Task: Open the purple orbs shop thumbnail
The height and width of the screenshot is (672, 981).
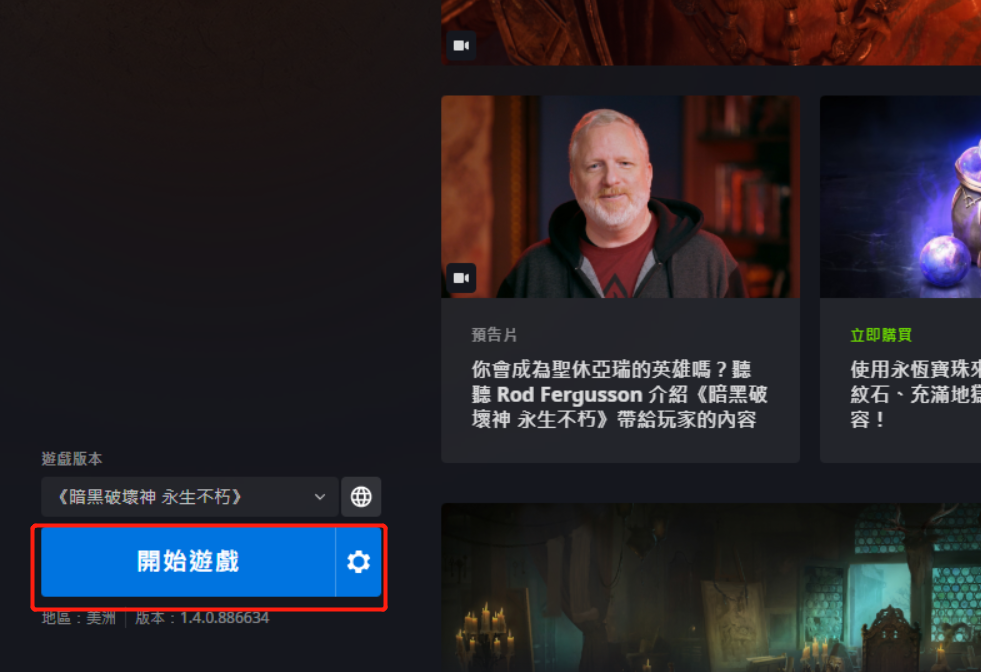Action: (900, 196)
